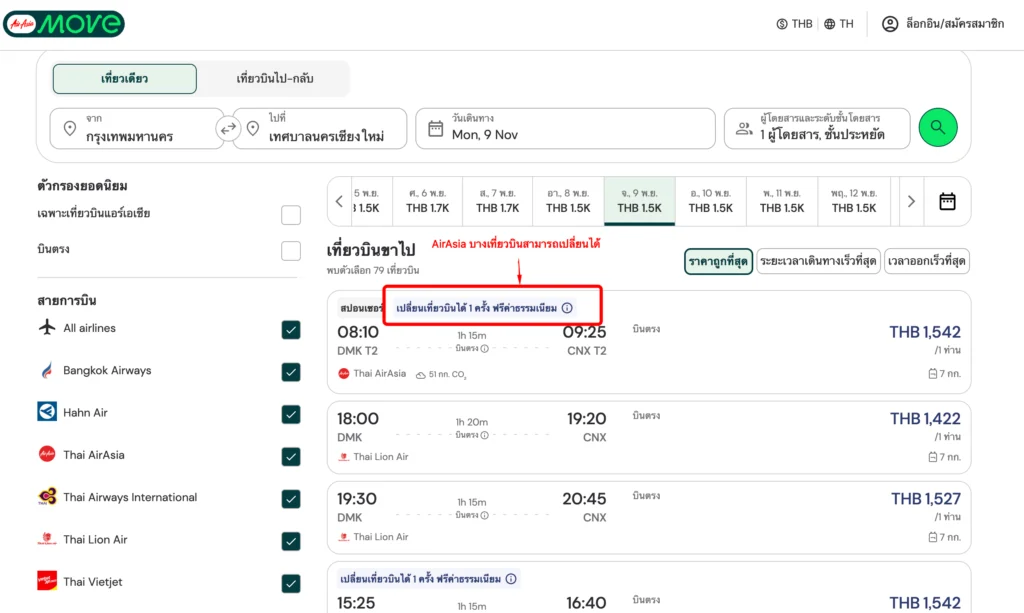Image resolution: width=1024 pixels, height=613 pixels.
Task: Select the one-way (เที่ยวเดียว) tab
Action: tap(125, 79)
